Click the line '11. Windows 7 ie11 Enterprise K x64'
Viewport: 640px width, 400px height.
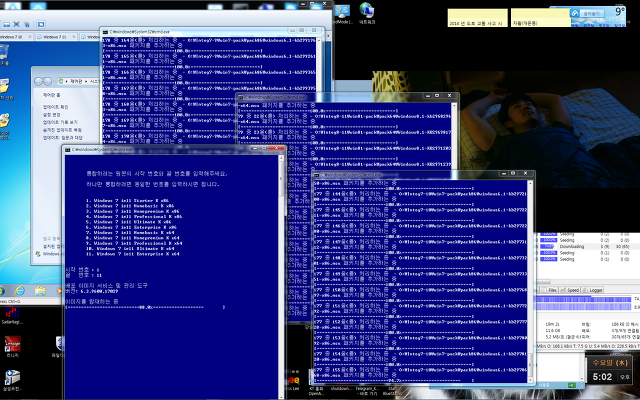133,254
